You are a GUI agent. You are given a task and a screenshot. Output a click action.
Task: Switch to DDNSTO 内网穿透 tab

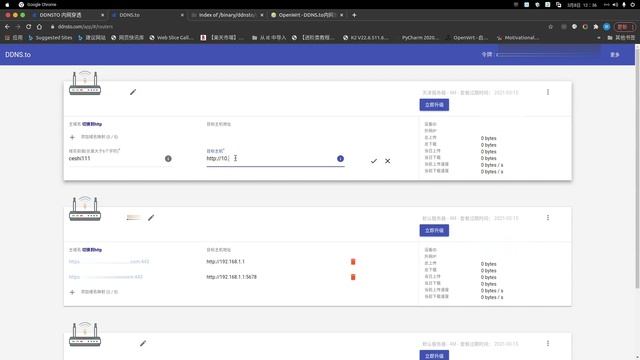point(68,15)
